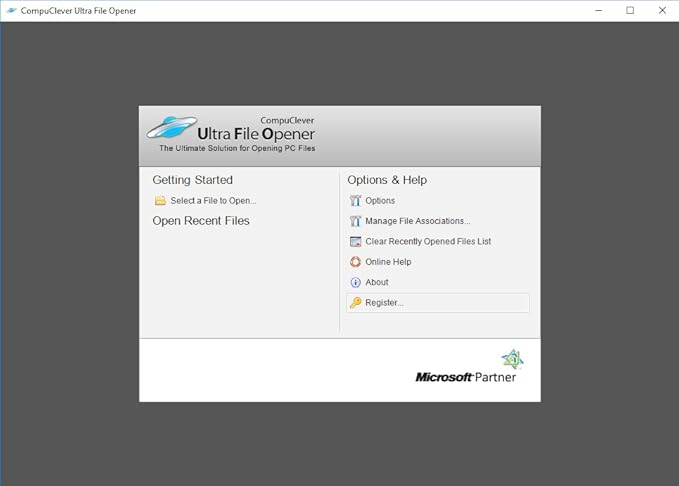Click the golden key icon beside Register
The width and height of the screenshot is (679, 486).
tap(355, 303)
